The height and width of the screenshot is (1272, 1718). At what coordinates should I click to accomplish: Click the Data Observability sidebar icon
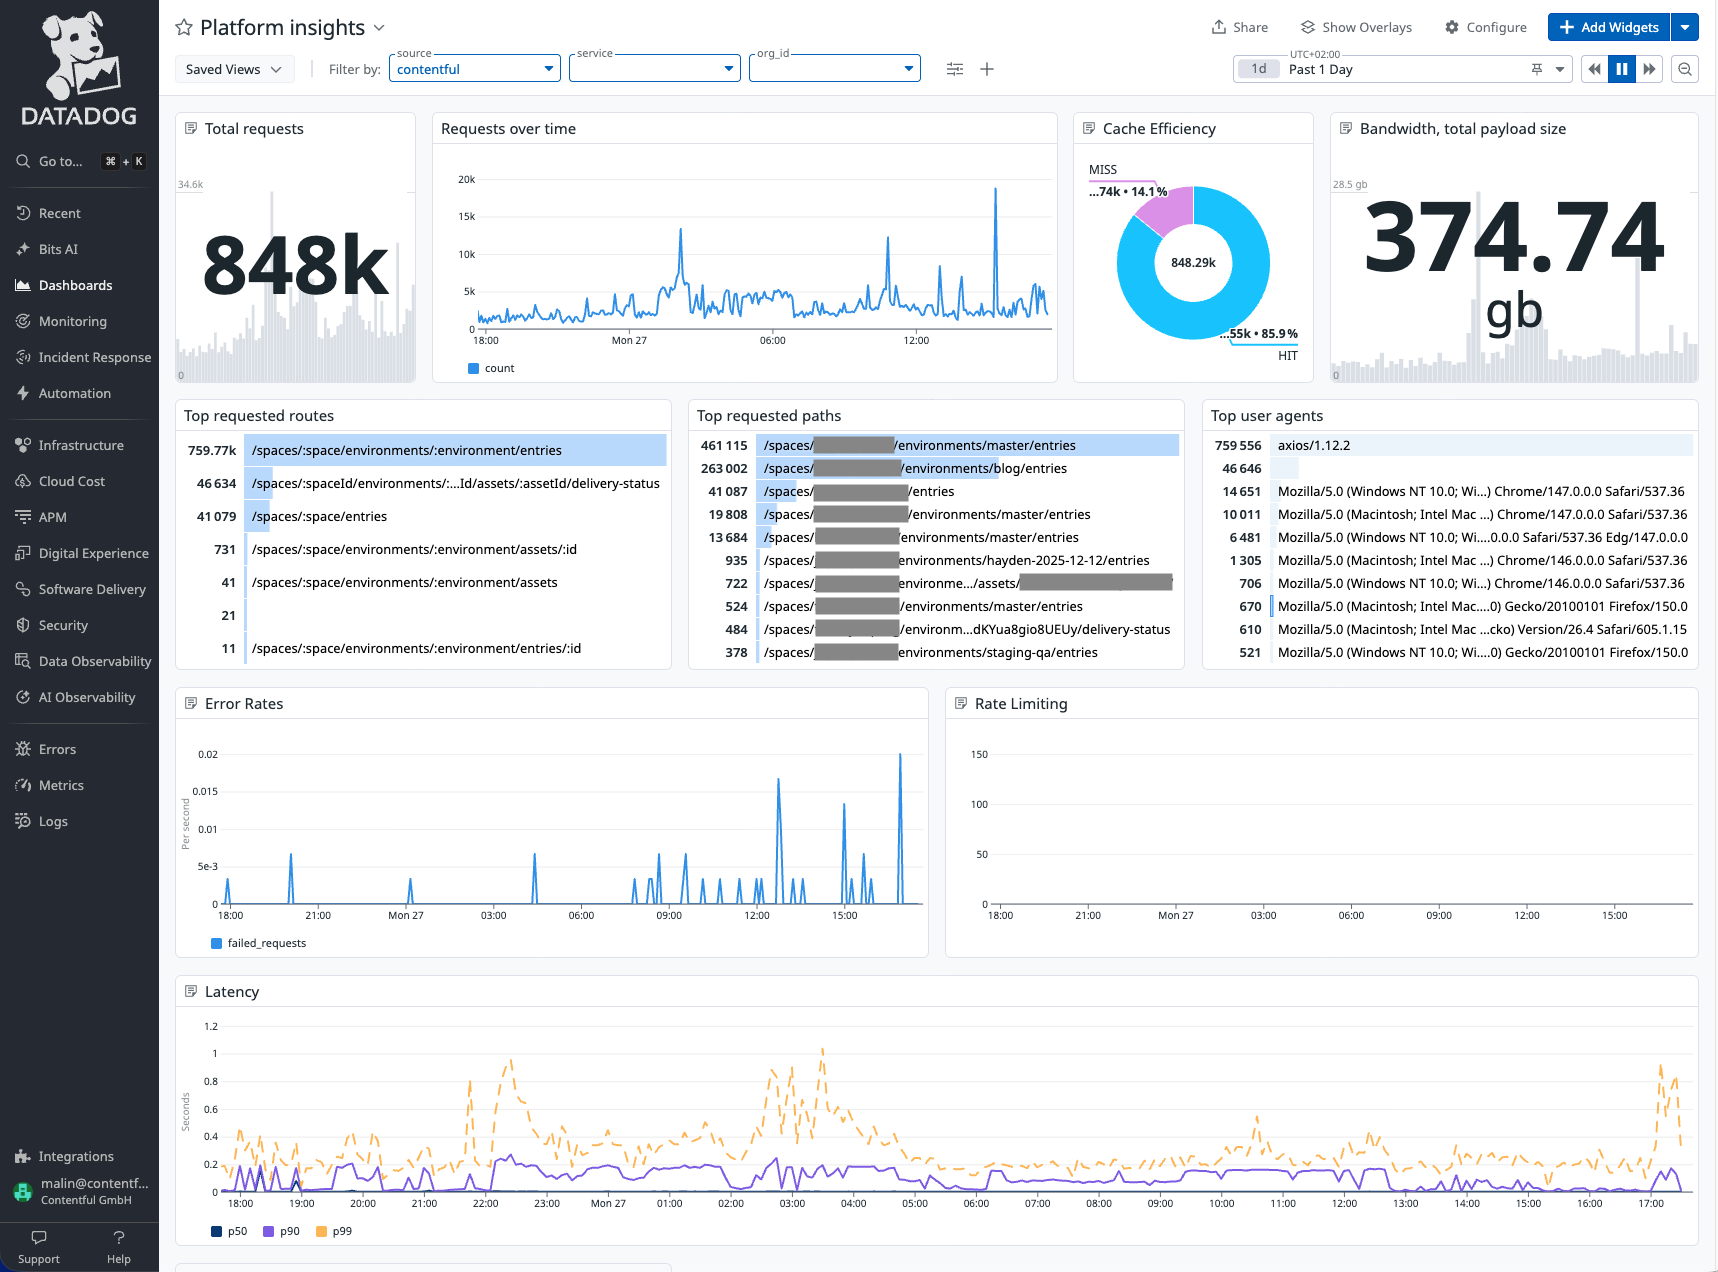click(x=23, y=661)
